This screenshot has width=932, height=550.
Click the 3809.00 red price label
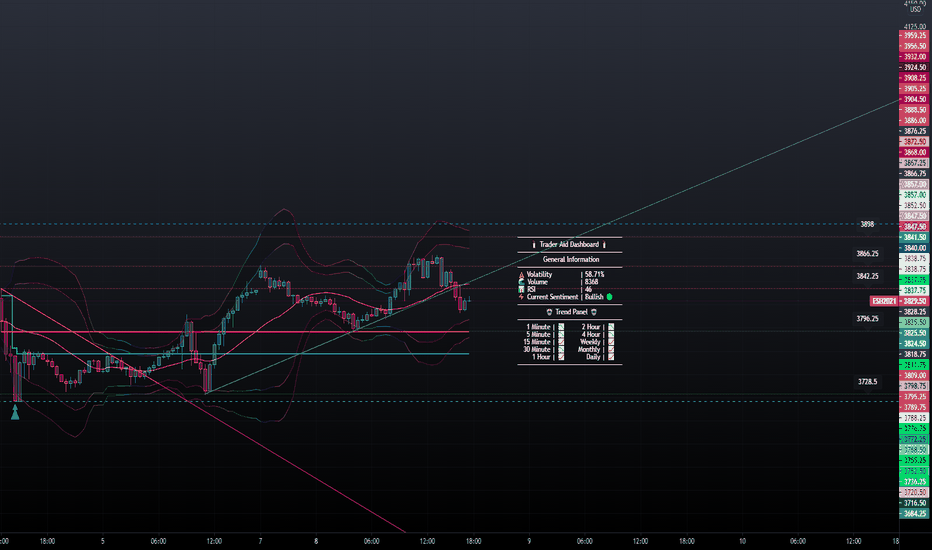tap(914, 376)
